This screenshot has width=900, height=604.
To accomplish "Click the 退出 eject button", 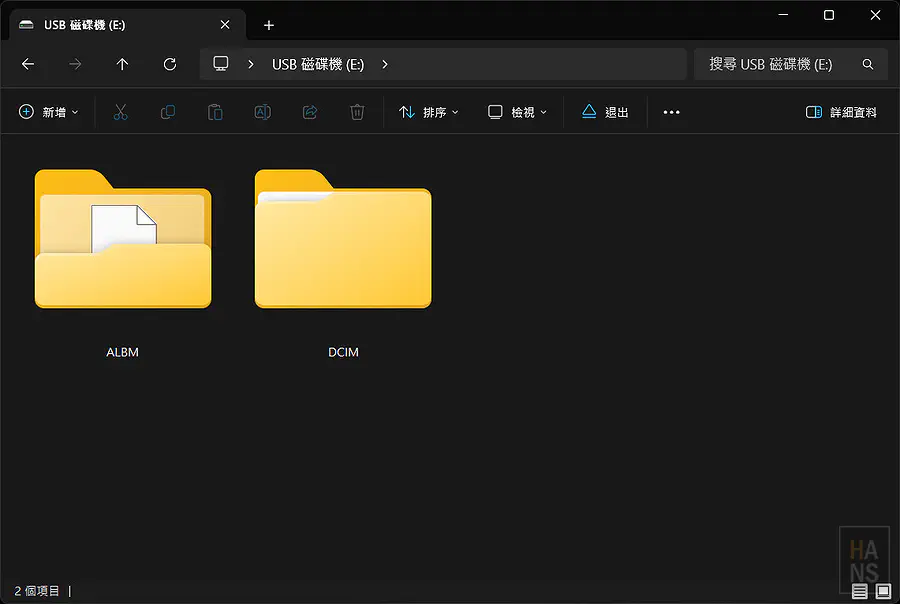I will coord(605,112).
